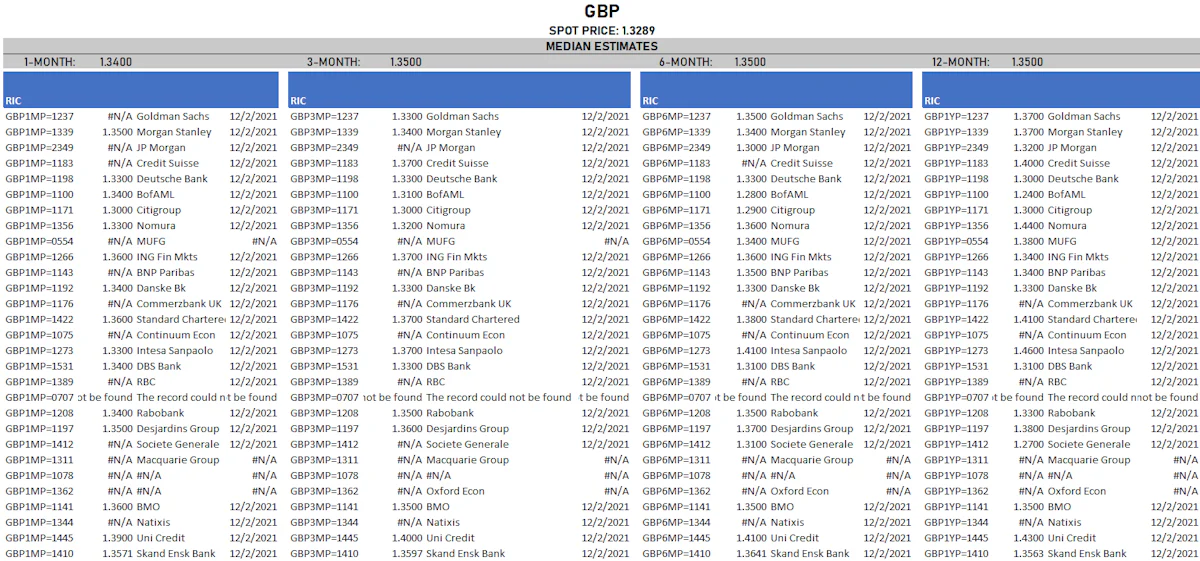
Task: Click BMO in the GBP1MP=1141 row
Action: (148, 507)
